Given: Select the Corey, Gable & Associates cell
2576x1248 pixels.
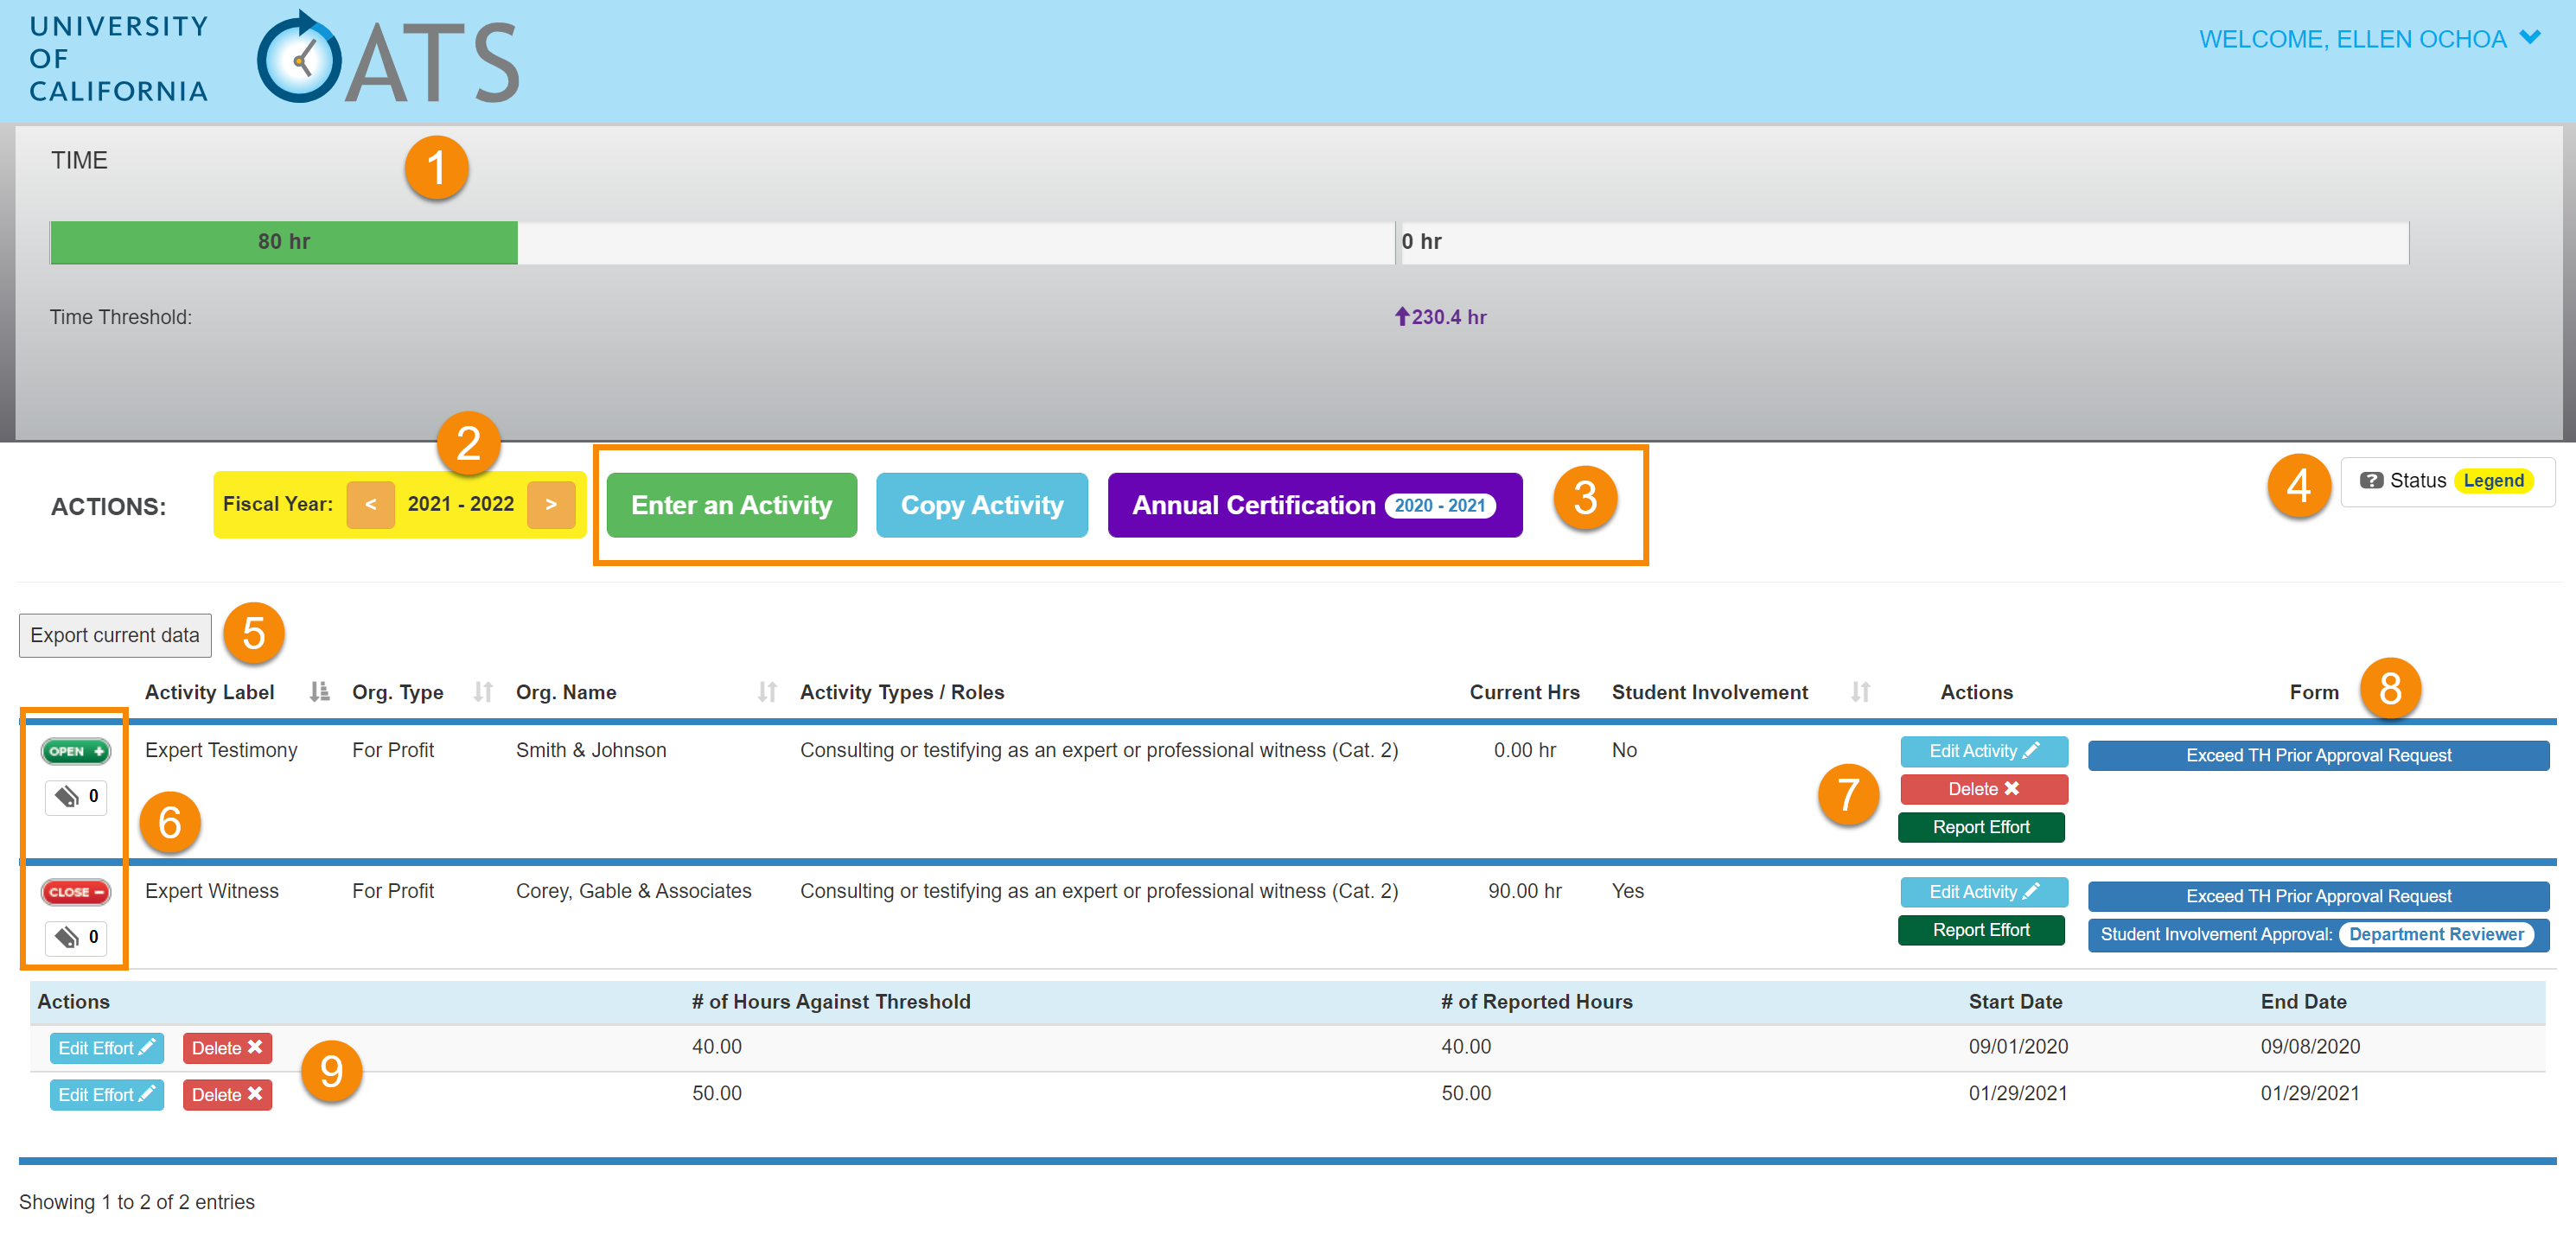Looking at the screenshot, I should coord(633,891).
